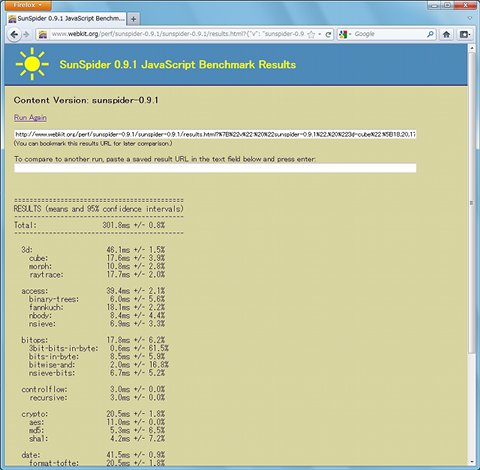Click the '3d:' category result line

click(x=93, y=250)
